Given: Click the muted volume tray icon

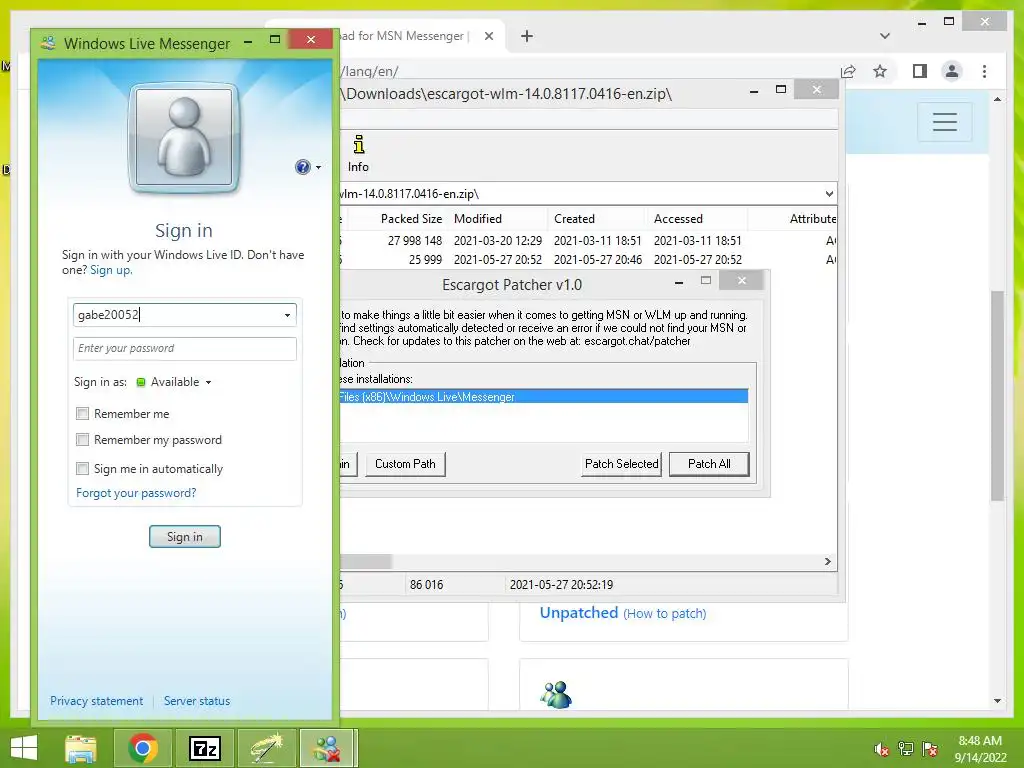Looking at the screenshot, I should coord(881,749).
